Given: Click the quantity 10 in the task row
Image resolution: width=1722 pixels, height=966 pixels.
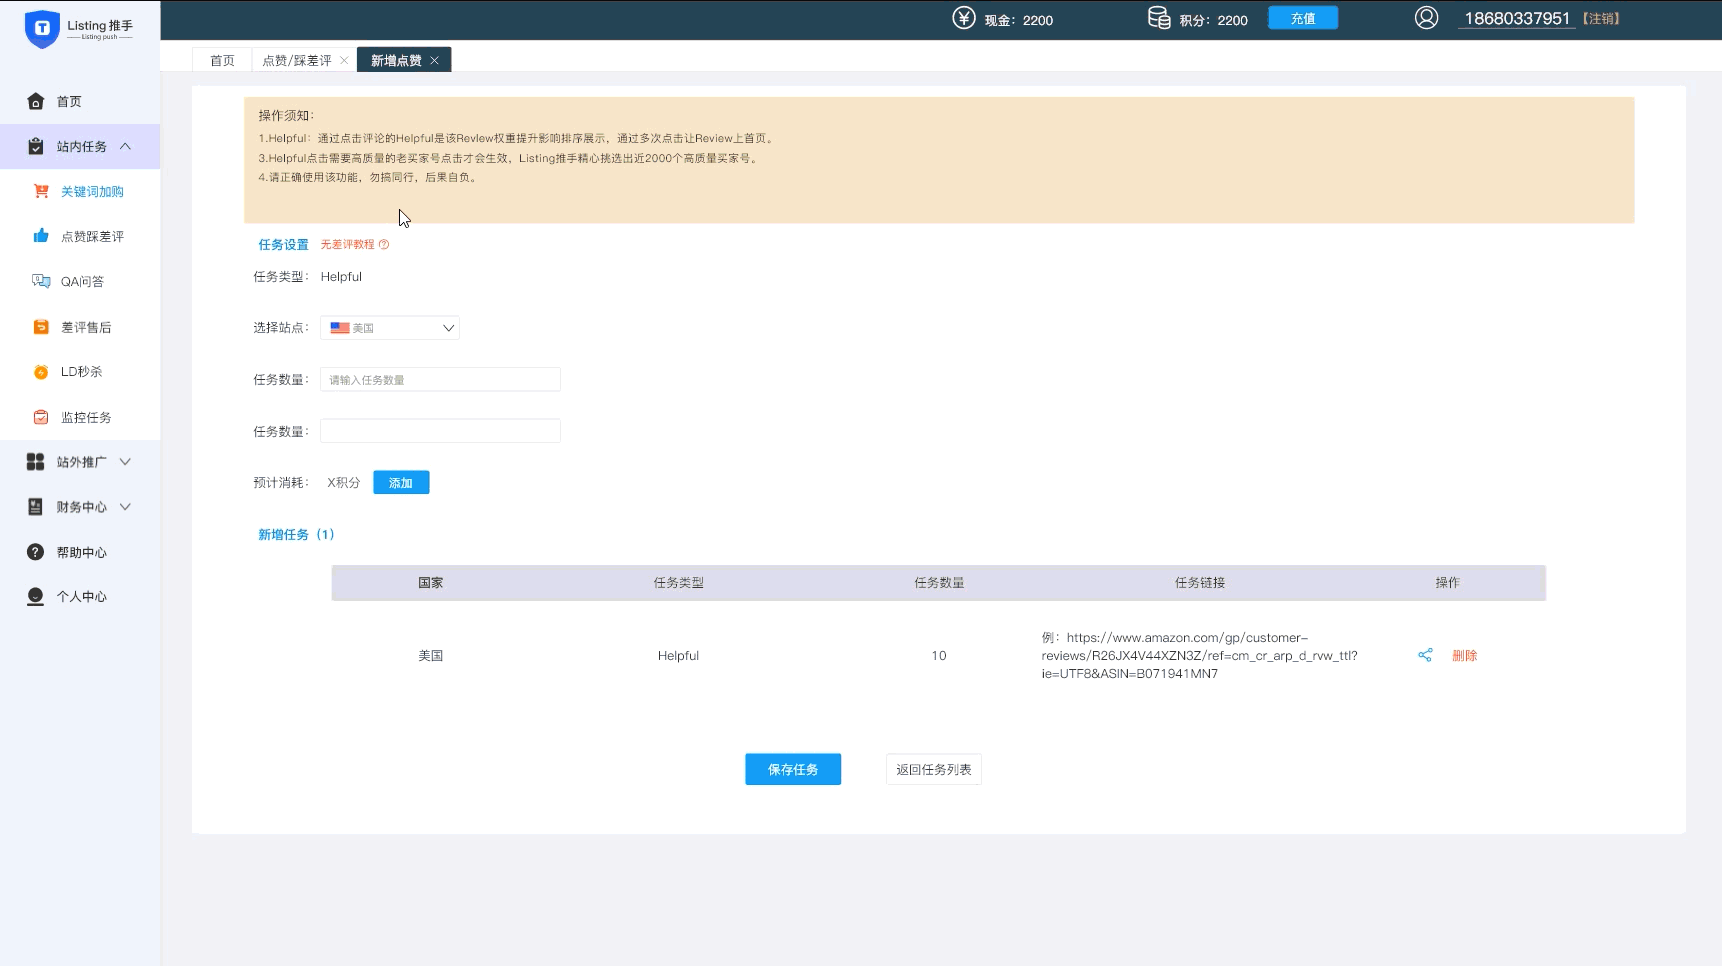Looking at the screenshot, I should (939, 655).
